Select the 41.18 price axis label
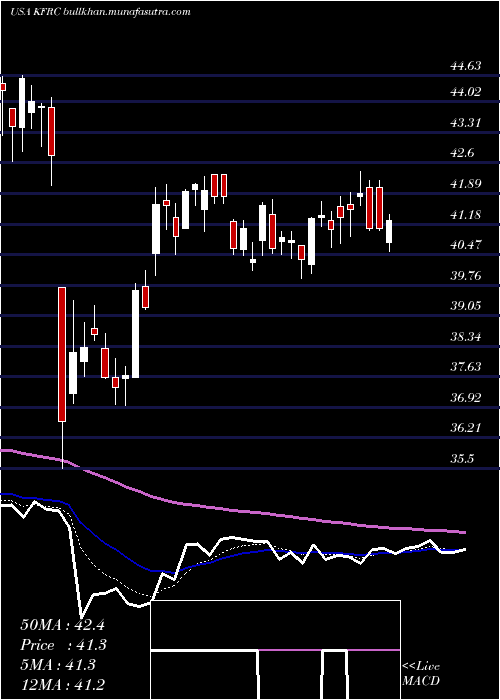Image resolution: width=500 pixels, height=700 pixels. click(x=466, y=215)
